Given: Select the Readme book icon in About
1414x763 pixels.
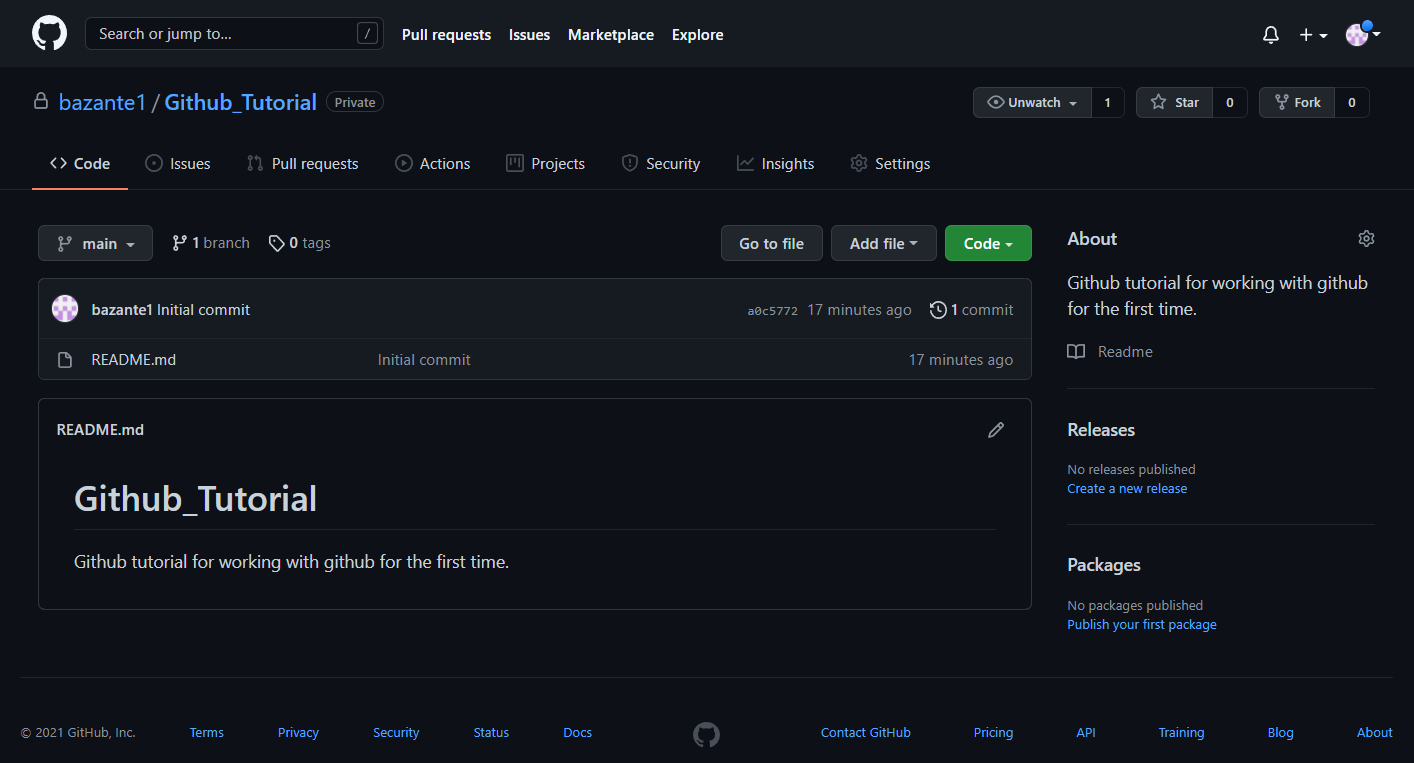Looking at the screenshot, I should click(1075, 351).
